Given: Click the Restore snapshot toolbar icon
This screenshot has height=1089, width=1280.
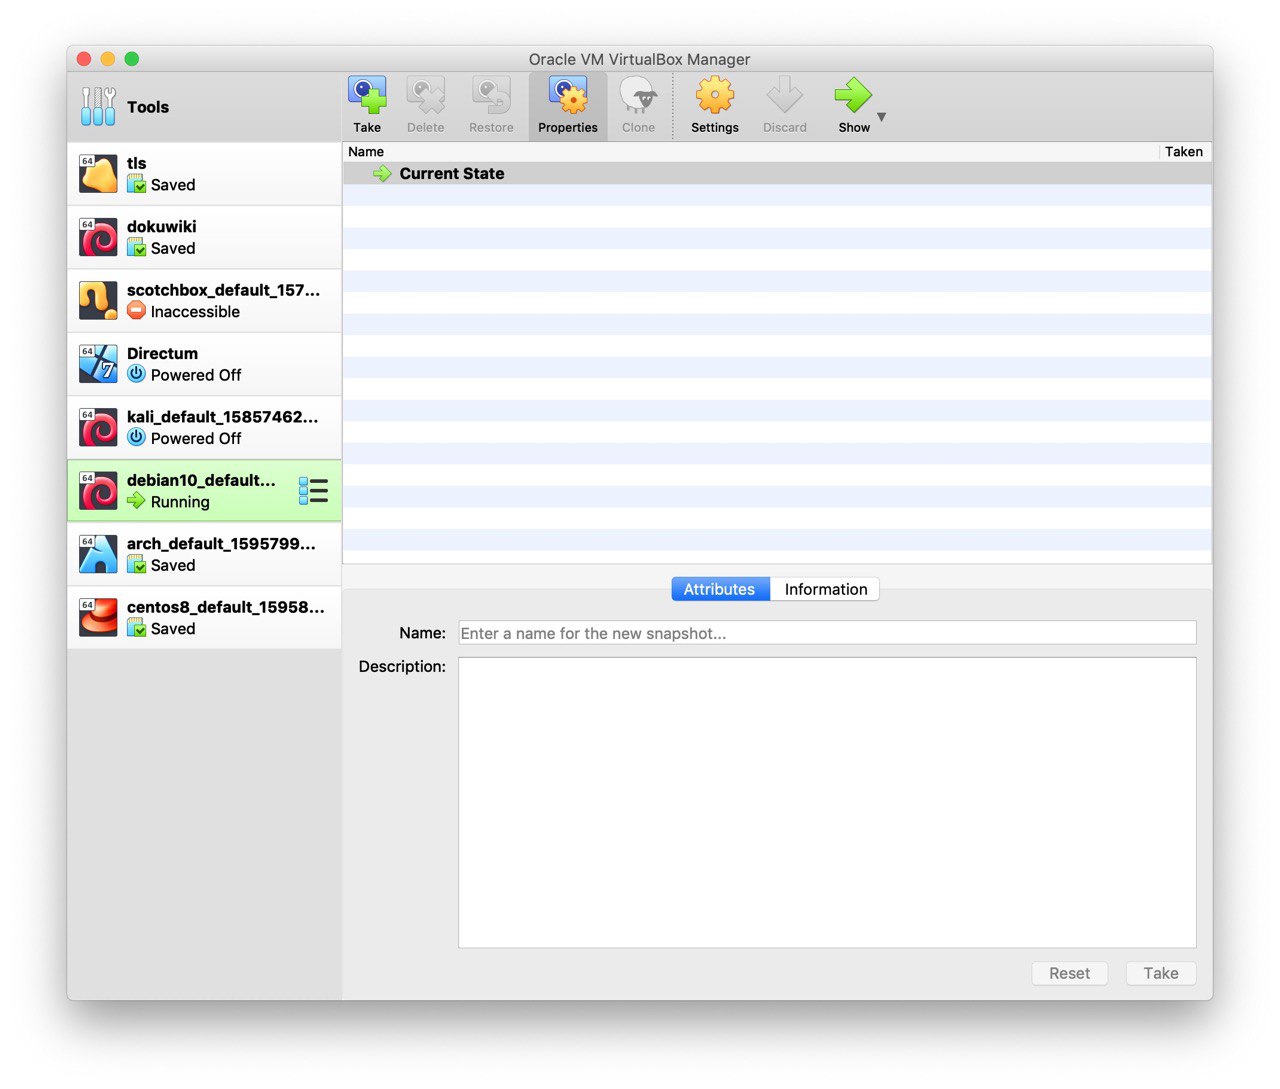Looking at the screenshot, I should (491, 95).
